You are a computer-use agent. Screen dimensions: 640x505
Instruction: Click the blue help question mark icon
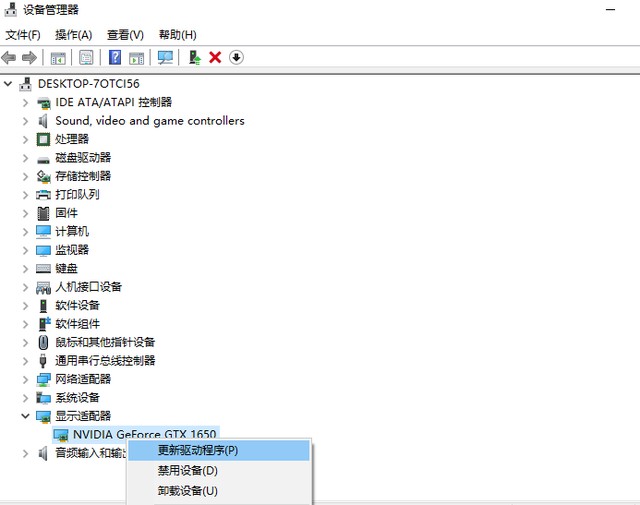[115, 58]
